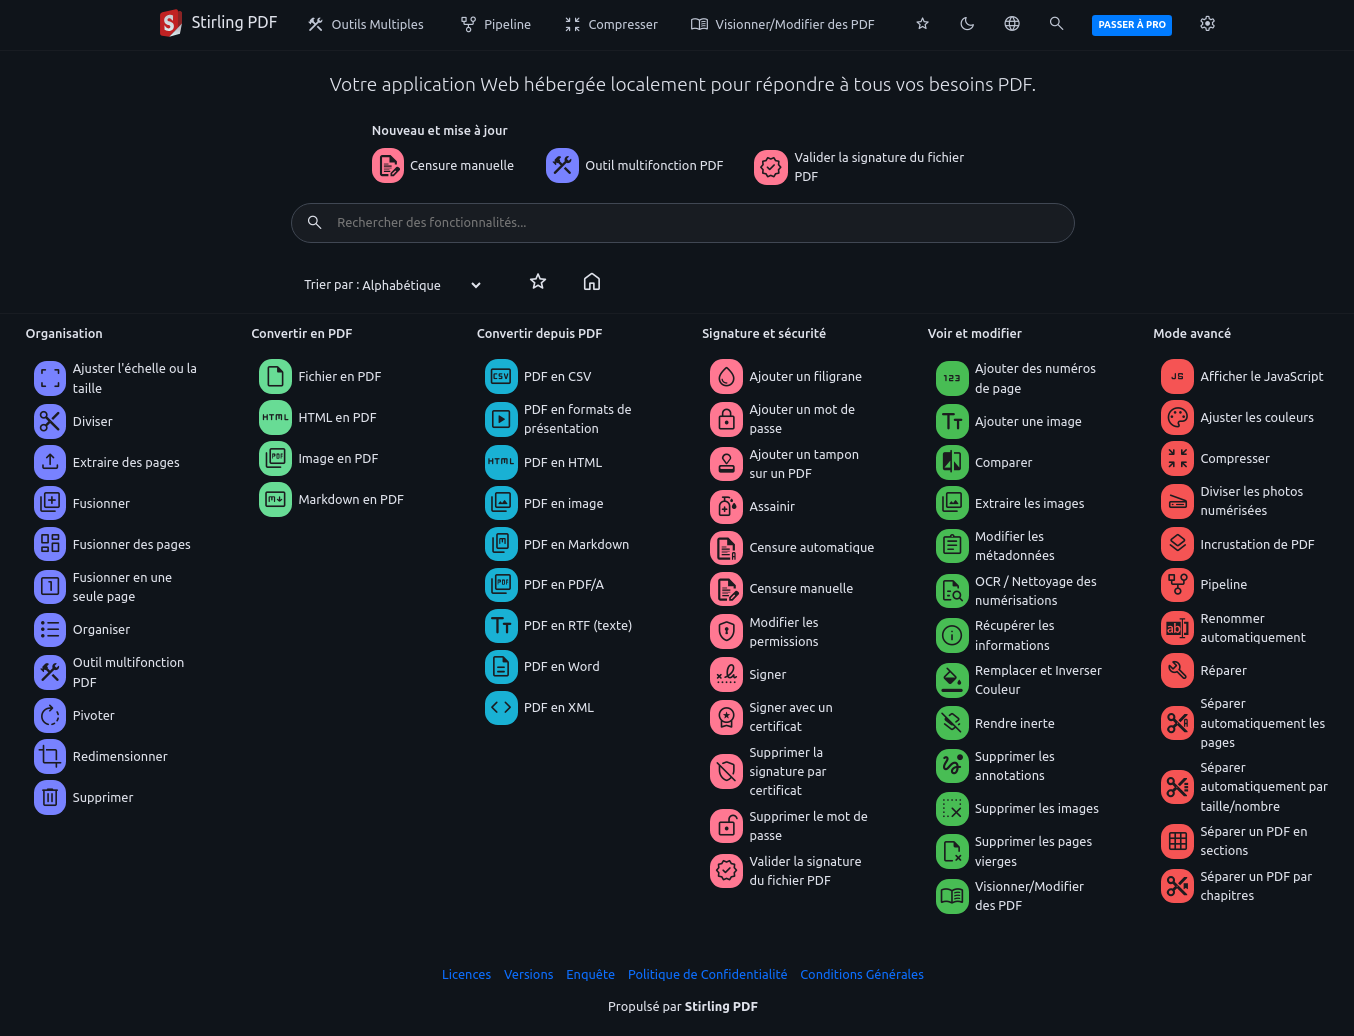
Task: Open Visionner/Modifier des PDF nav item
Action: tap(782, 24)
